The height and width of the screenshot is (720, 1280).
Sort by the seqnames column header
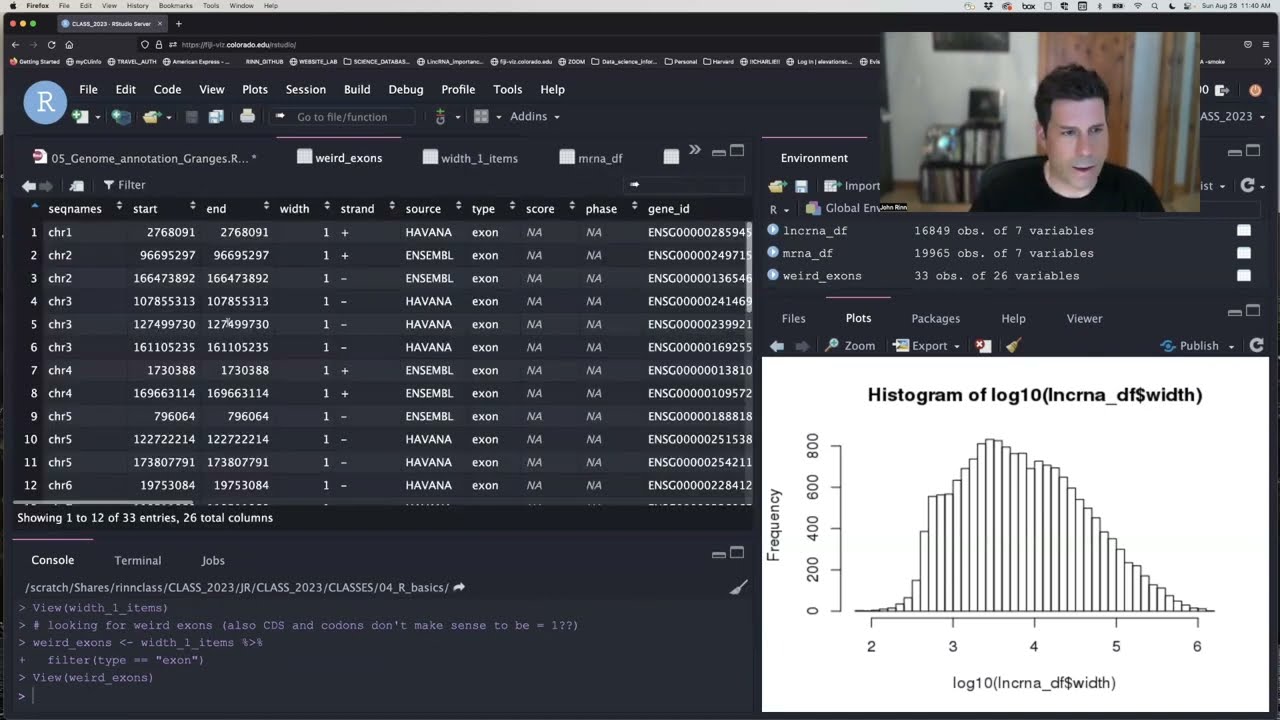point(75,209)
